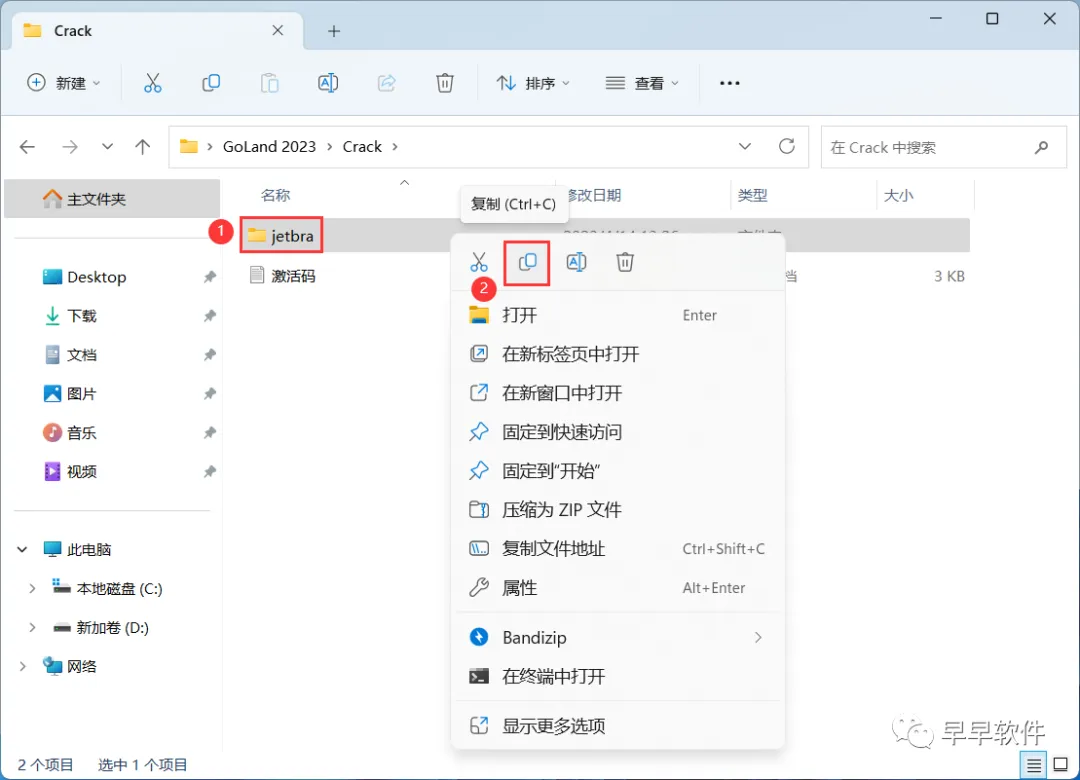This screenshot has width=1080, height=780.
Task: Expand the Bandizip submenu
Action: [758, 637]
